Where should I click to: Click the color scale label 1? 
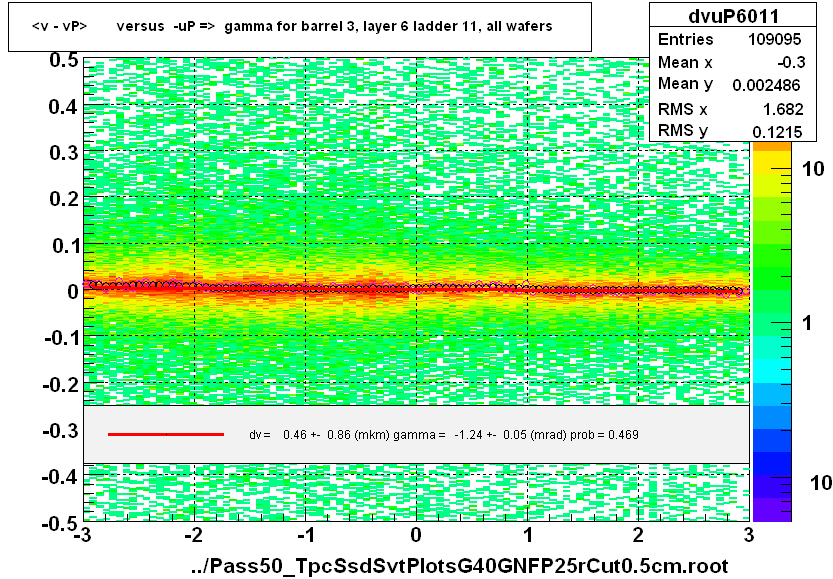point(808,323)
